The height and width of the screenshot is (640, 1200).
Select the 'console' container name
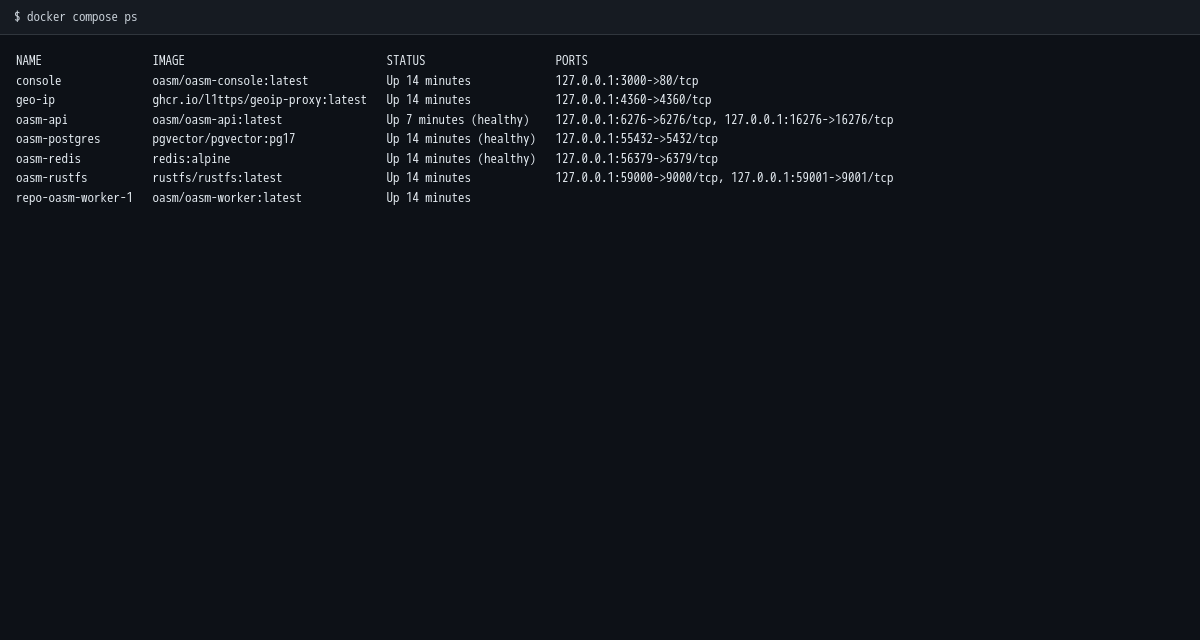39,81
